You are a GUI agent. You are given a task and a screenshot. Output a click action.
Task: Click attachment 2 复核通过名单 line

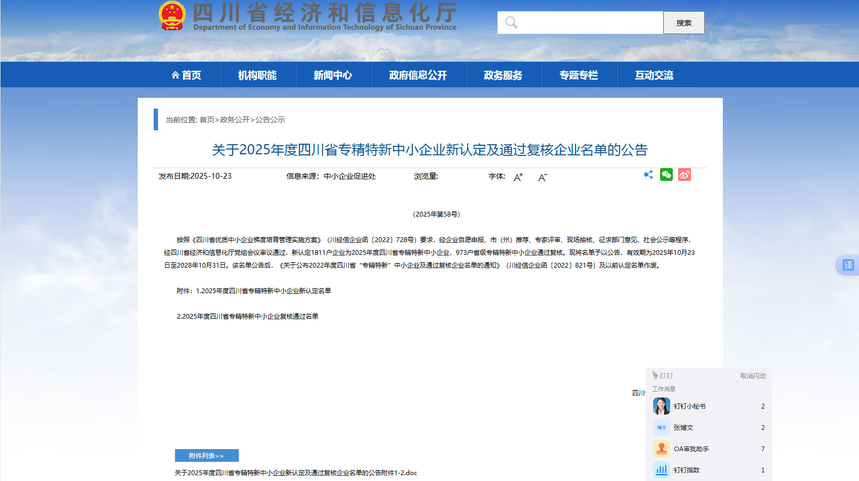pyautogui.click(x=247, y=316)
